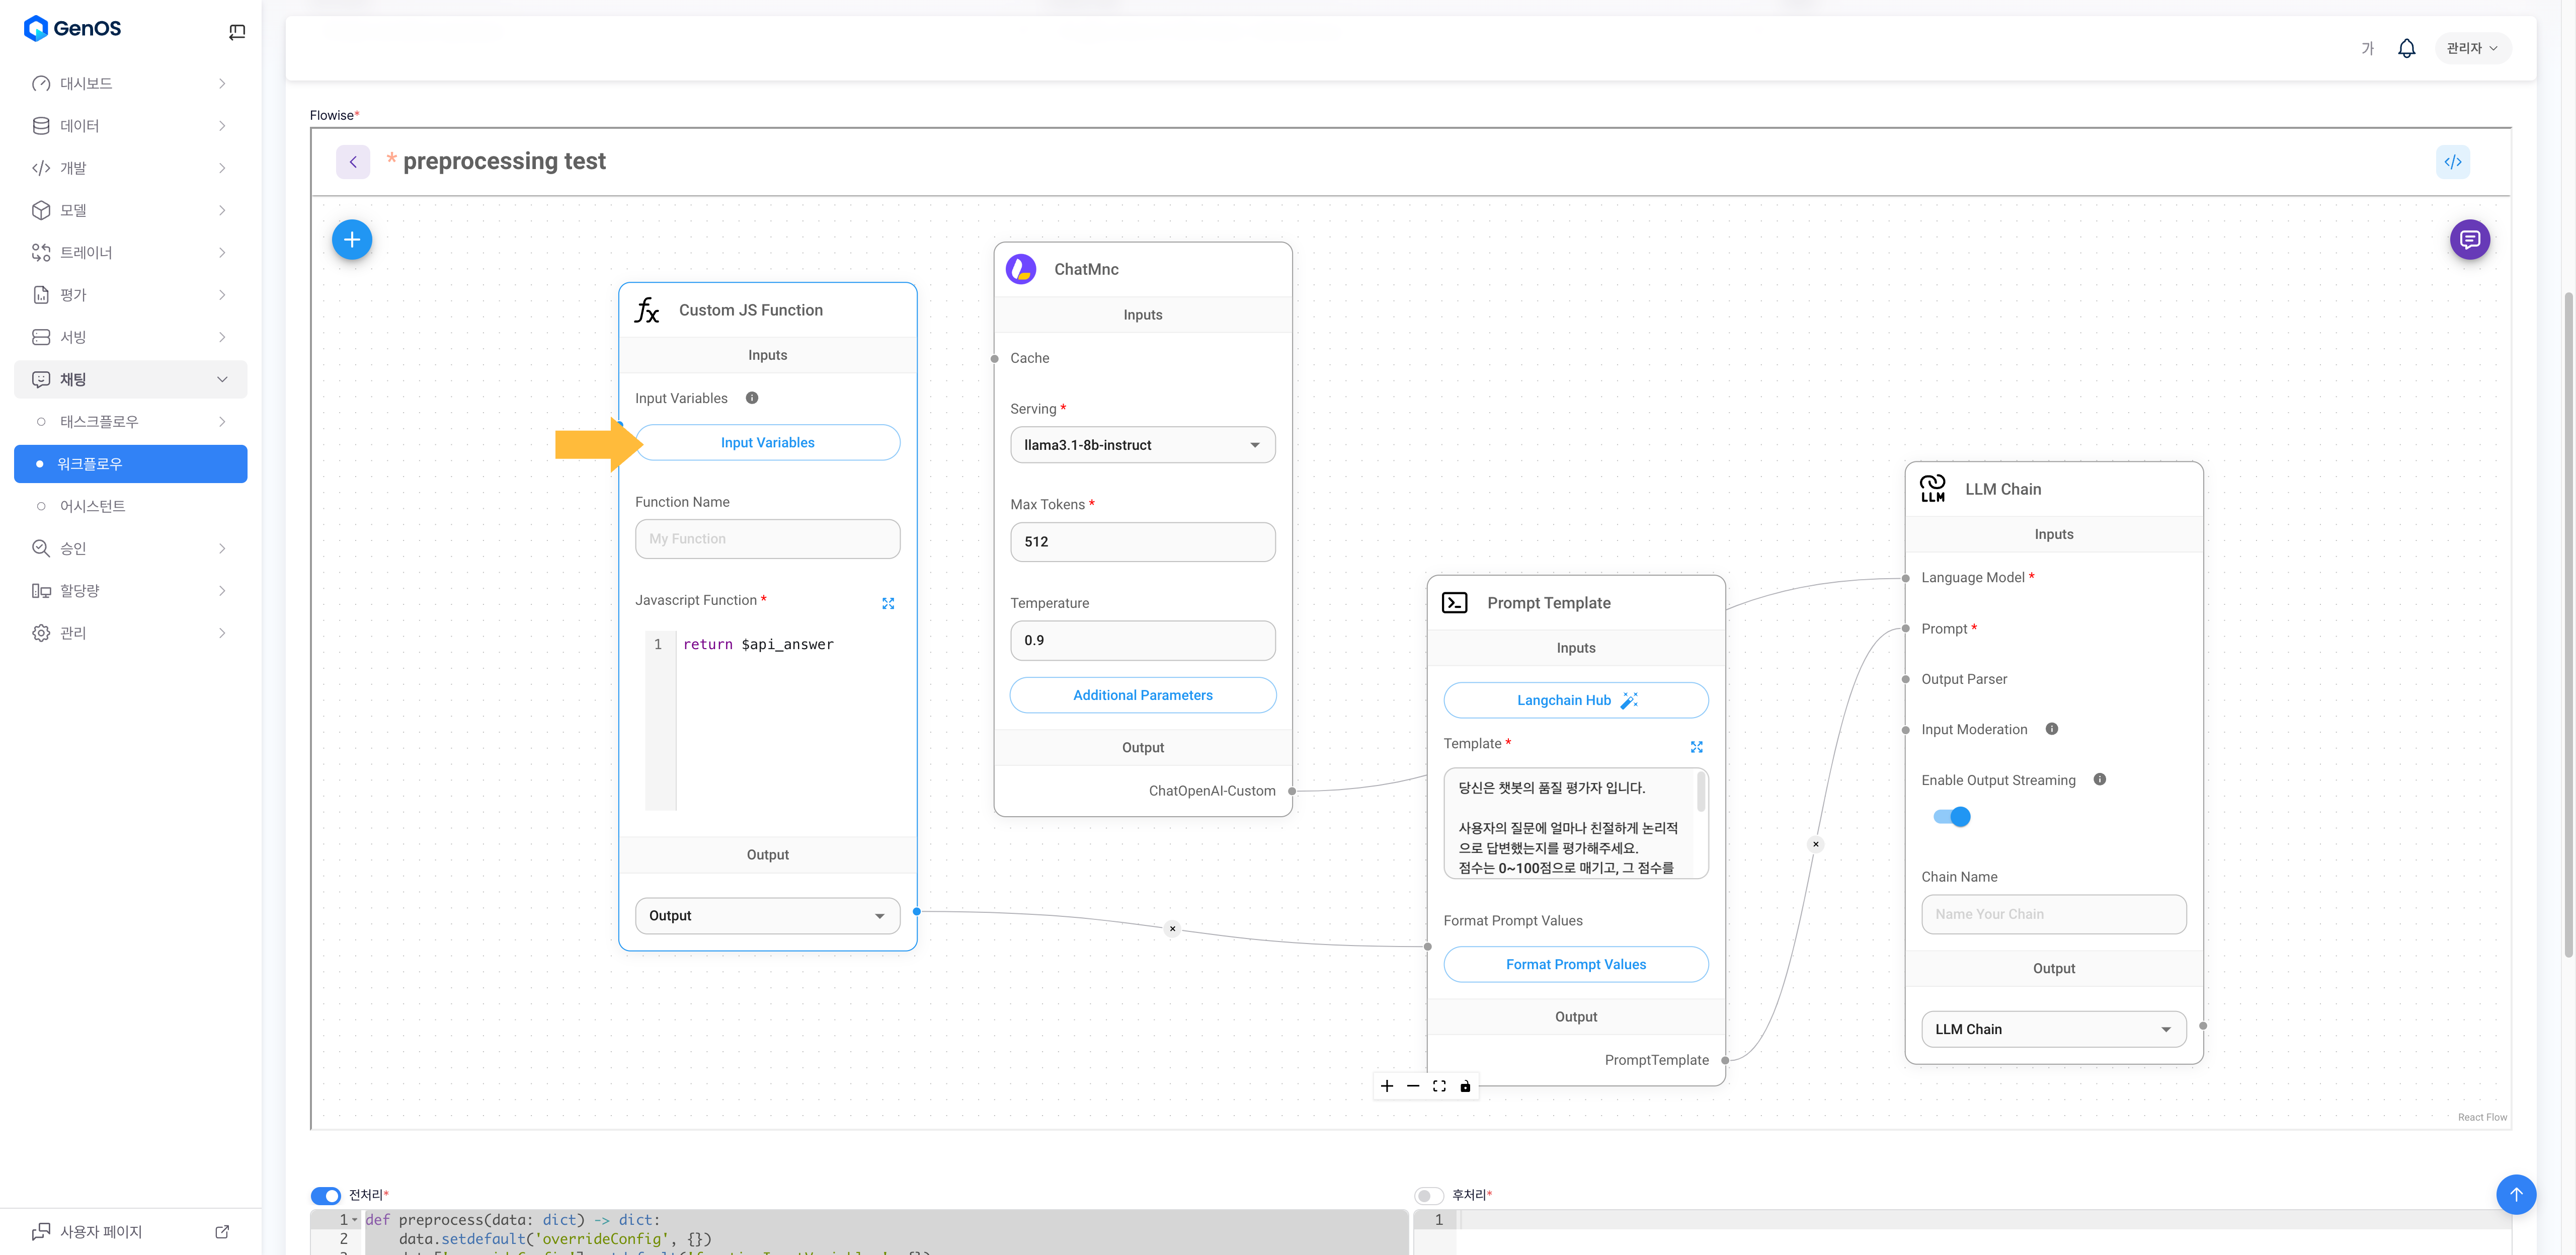Click the blue add node plus button
Image resolution: width=2576 pixels, height=1255 pixels.
(x=352, y=240)
